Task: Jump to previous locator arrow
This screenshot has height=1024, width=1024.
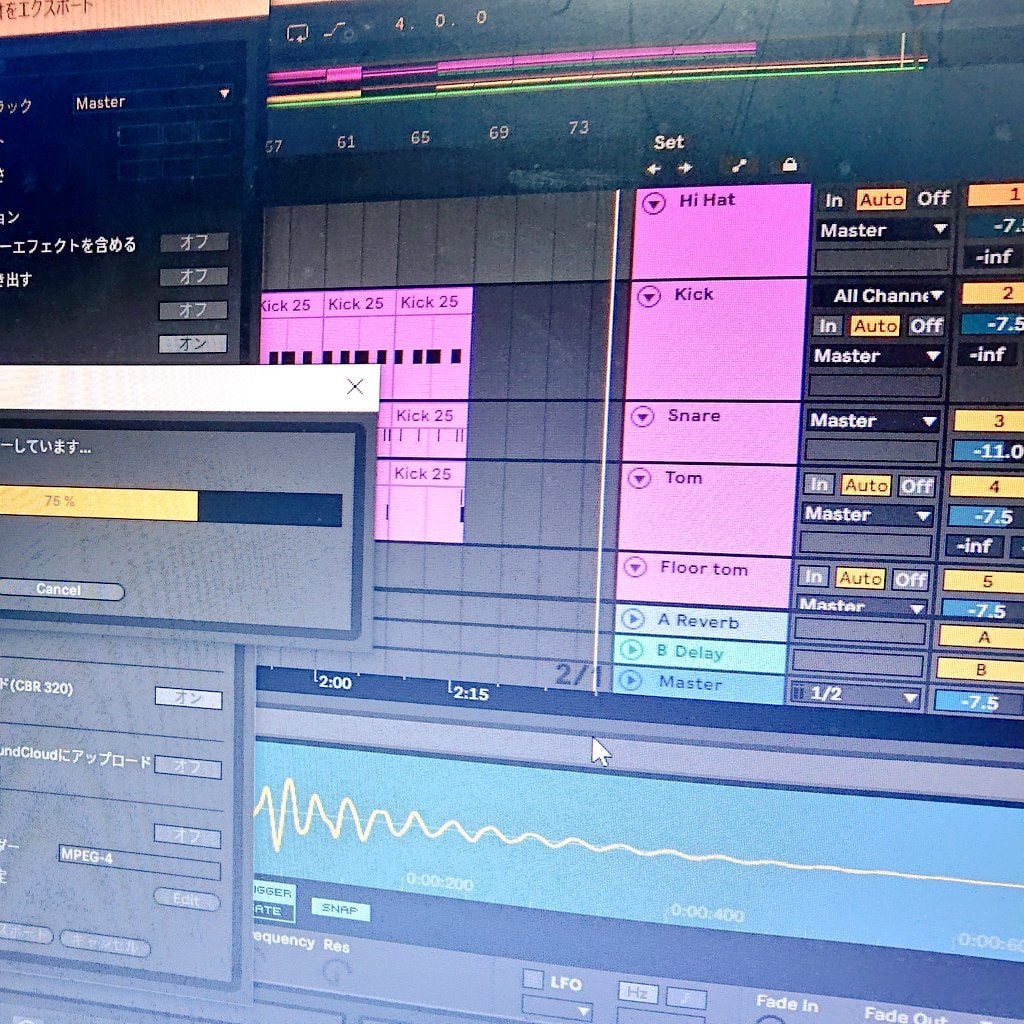Action: (653, 169)
